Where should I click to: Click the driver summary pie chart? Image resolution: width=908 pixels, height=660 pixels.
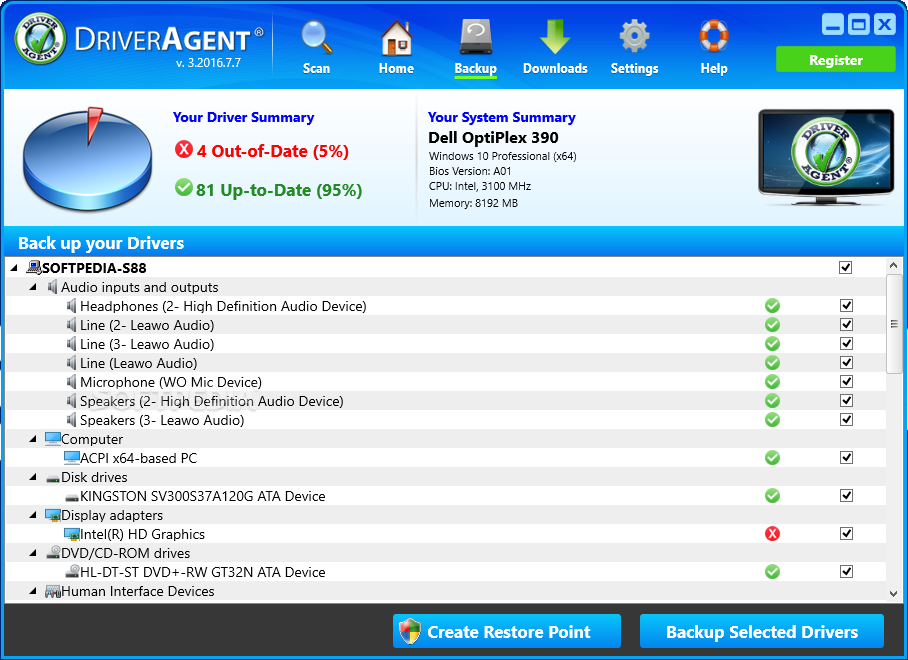pos(87,159)
